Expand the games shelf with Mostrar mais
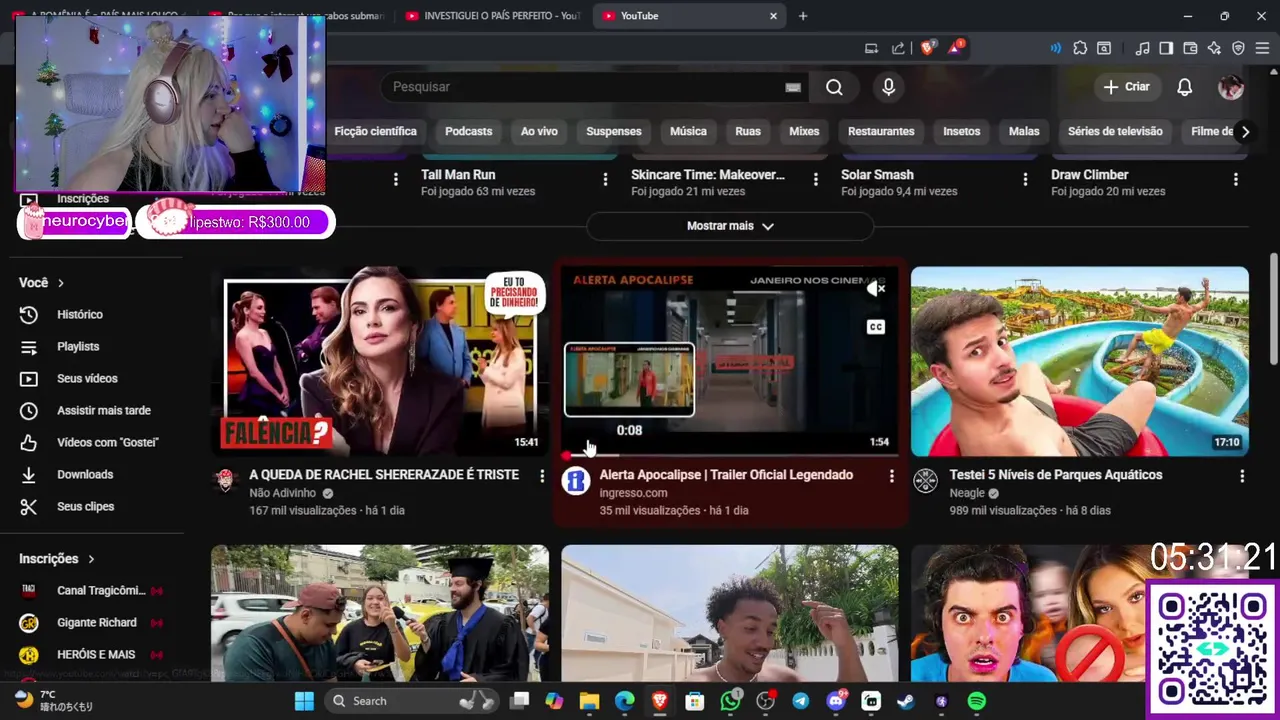Image resolution: width=1280 pixels, height=720 pixels. click(x=730, y=226)
